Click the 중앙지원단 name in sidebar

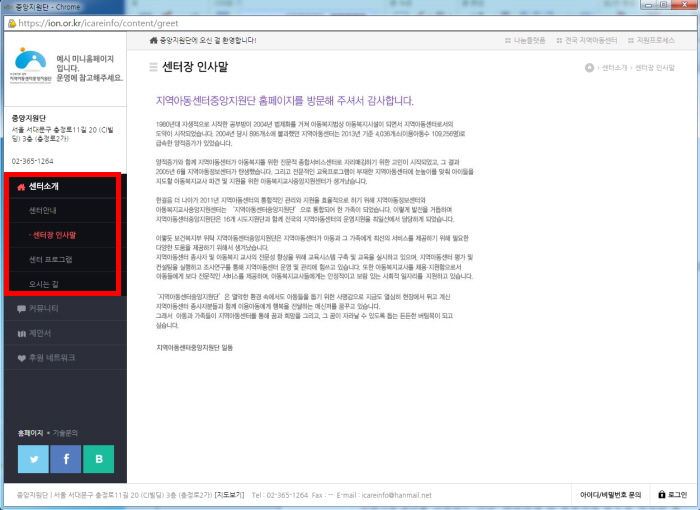(29, 118)
